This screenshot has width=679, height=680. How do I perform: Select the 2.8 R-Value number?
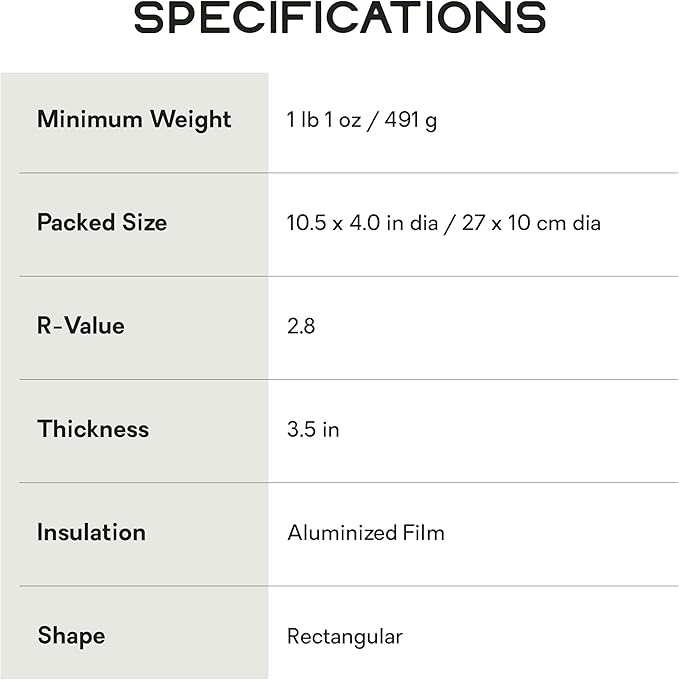point(301,326)
